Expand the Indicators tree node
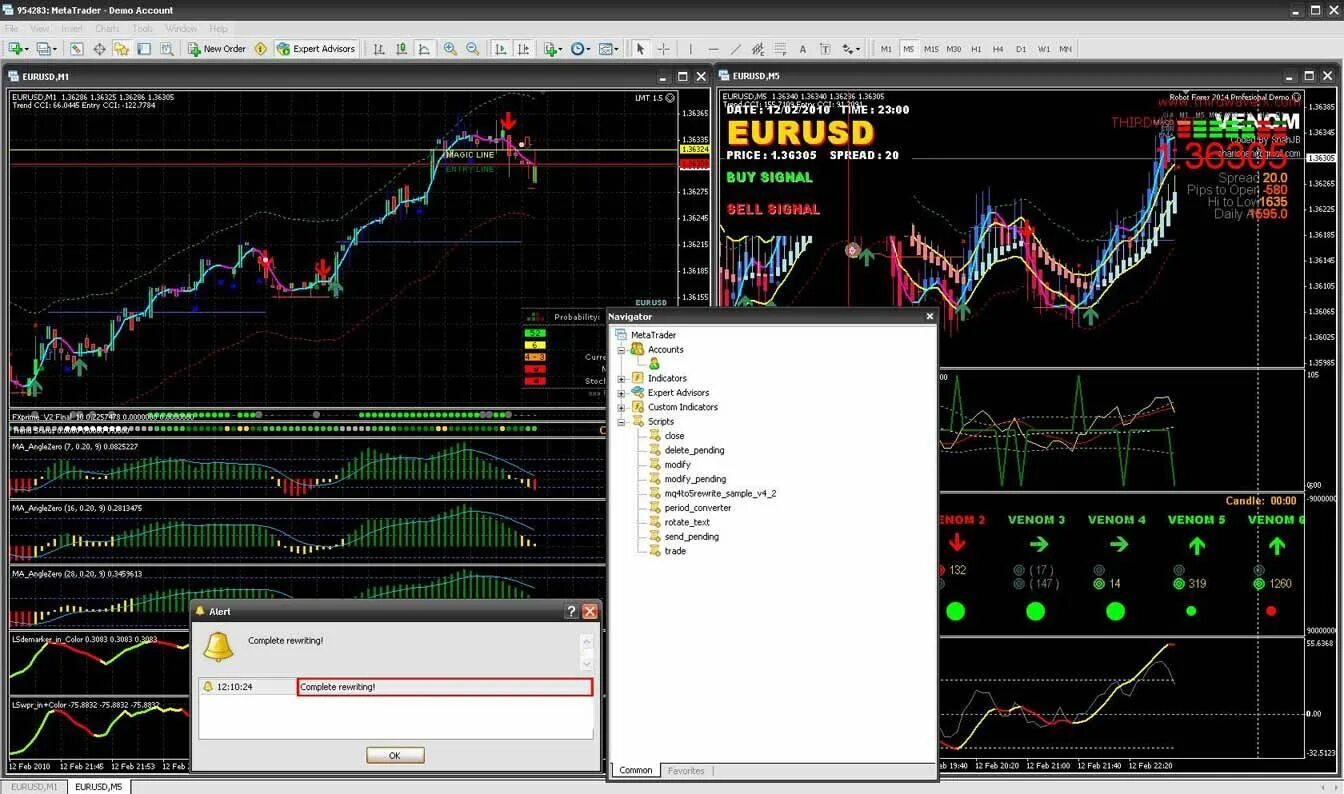 621,379
